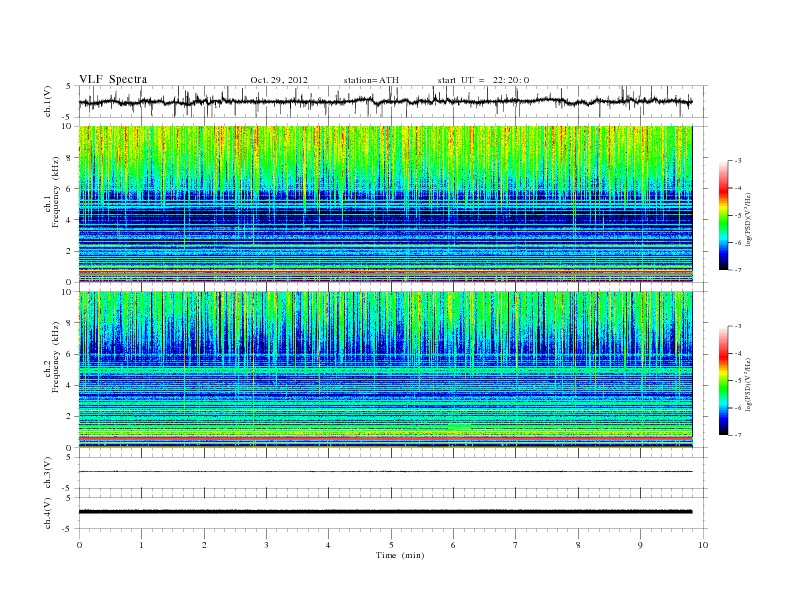Image resolution: width=792 pixels, height=612 pixels.
Task: Click the "station=ATH" header label
Action: click(371, 80)
